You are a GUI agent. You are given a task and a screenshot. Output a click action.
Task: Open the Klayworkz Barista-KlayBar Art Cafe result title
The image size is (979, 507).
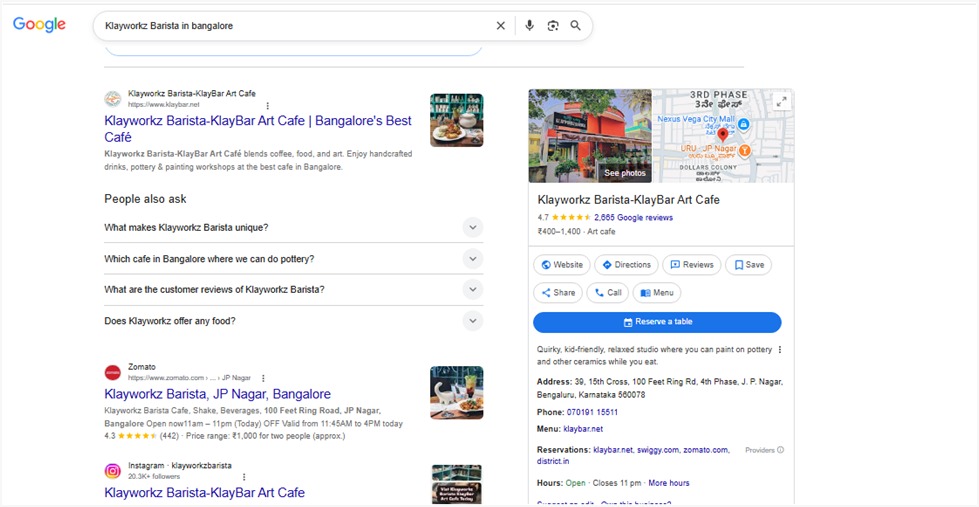[x=258, y=129]
